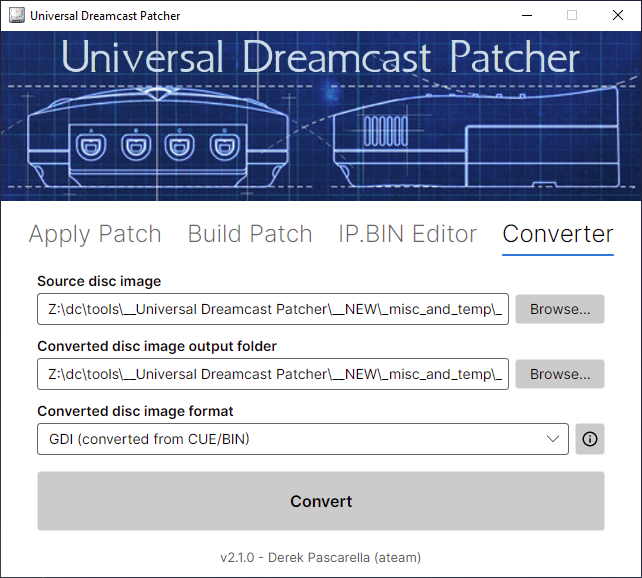Image resolution: width=642 pixels, height=578 pixels.
Task: Expand the converted disc image format dropdown
Action: [x=303, y=439]
